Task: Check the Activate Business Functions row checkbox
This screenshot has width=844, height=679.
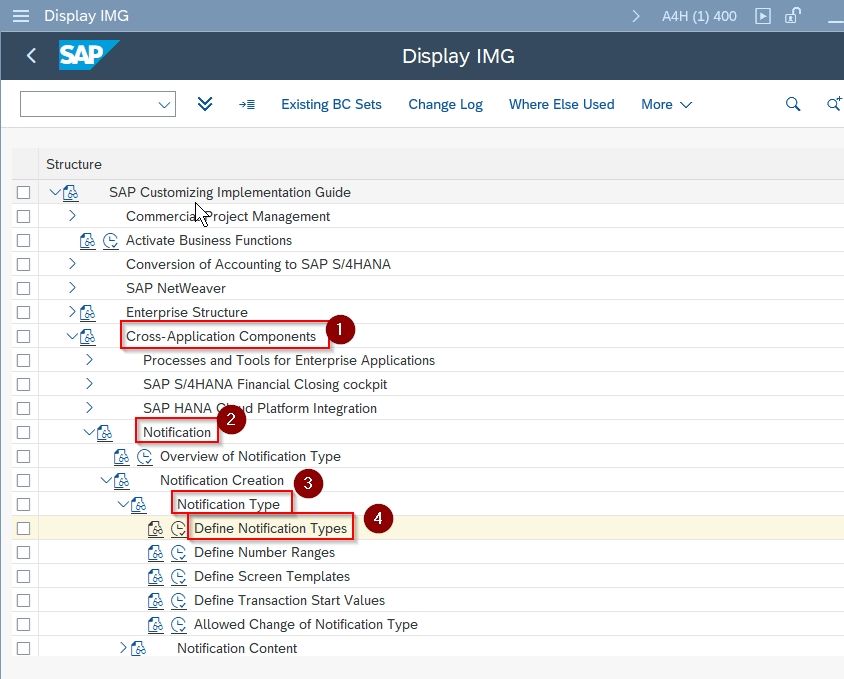Action: [23, 240]
